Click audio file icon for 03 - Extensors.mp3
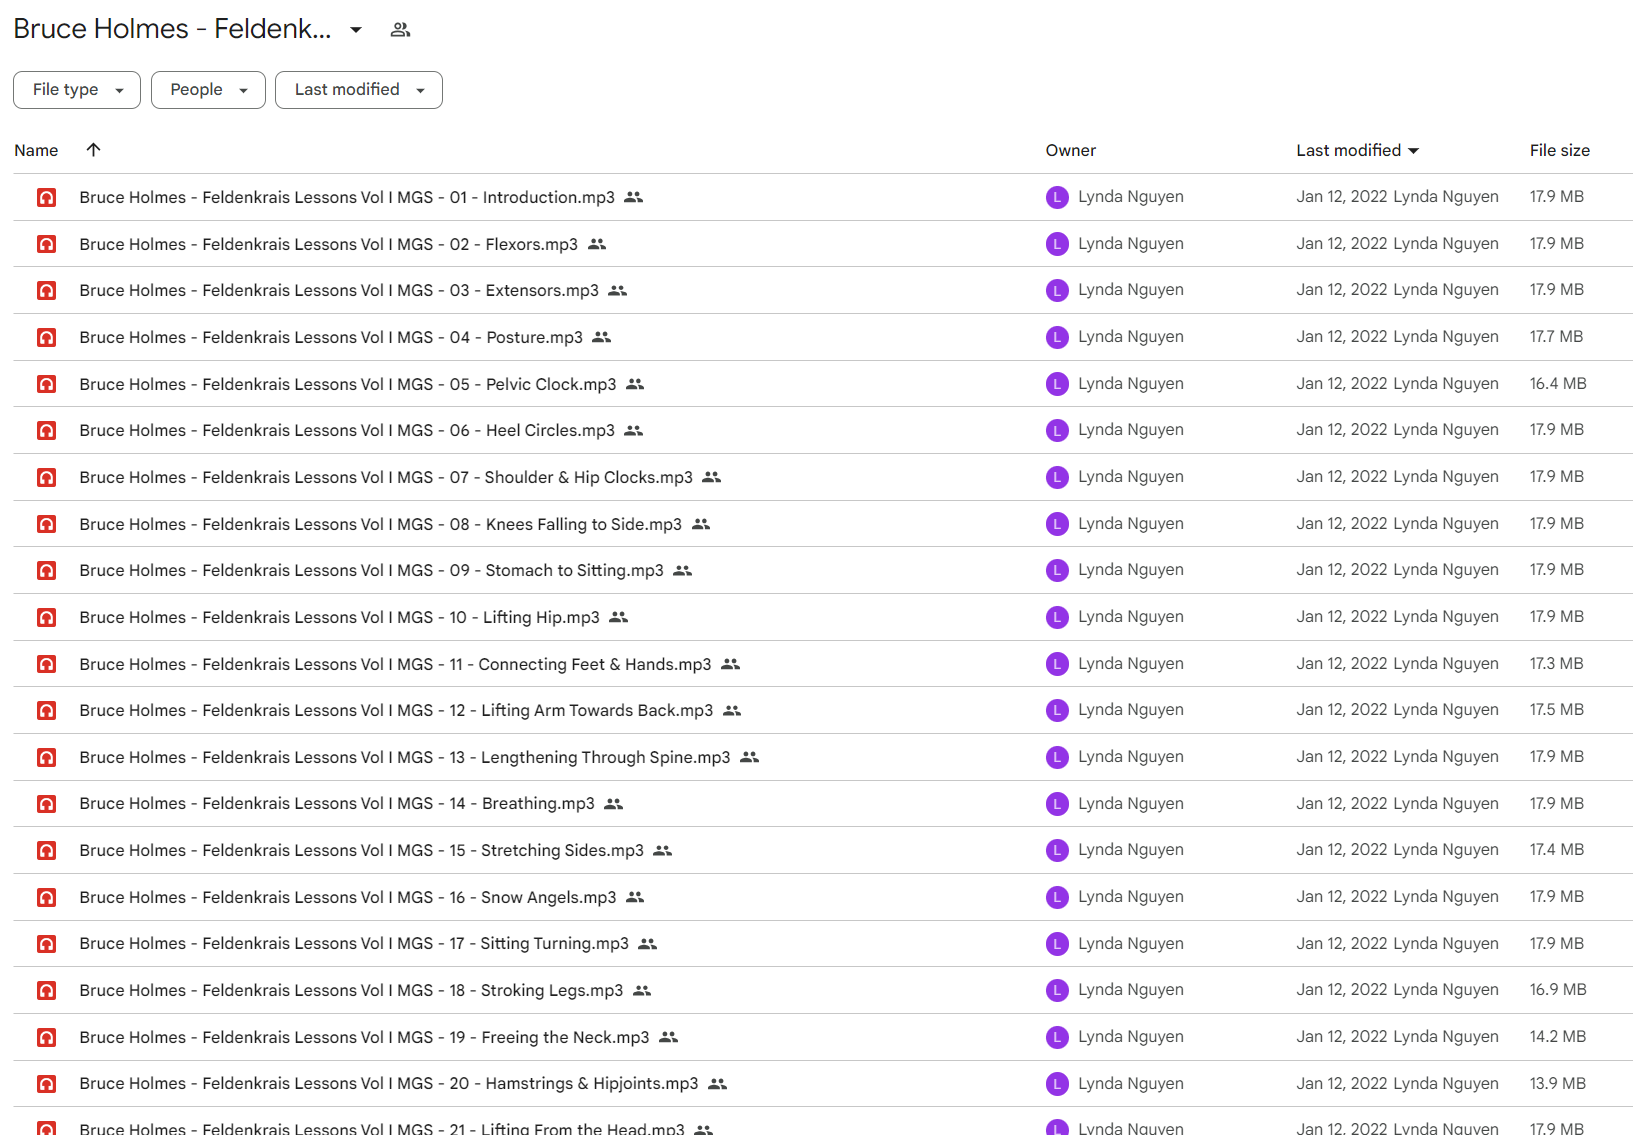Screen dimensions: 1633x1135 pos(46,290)
